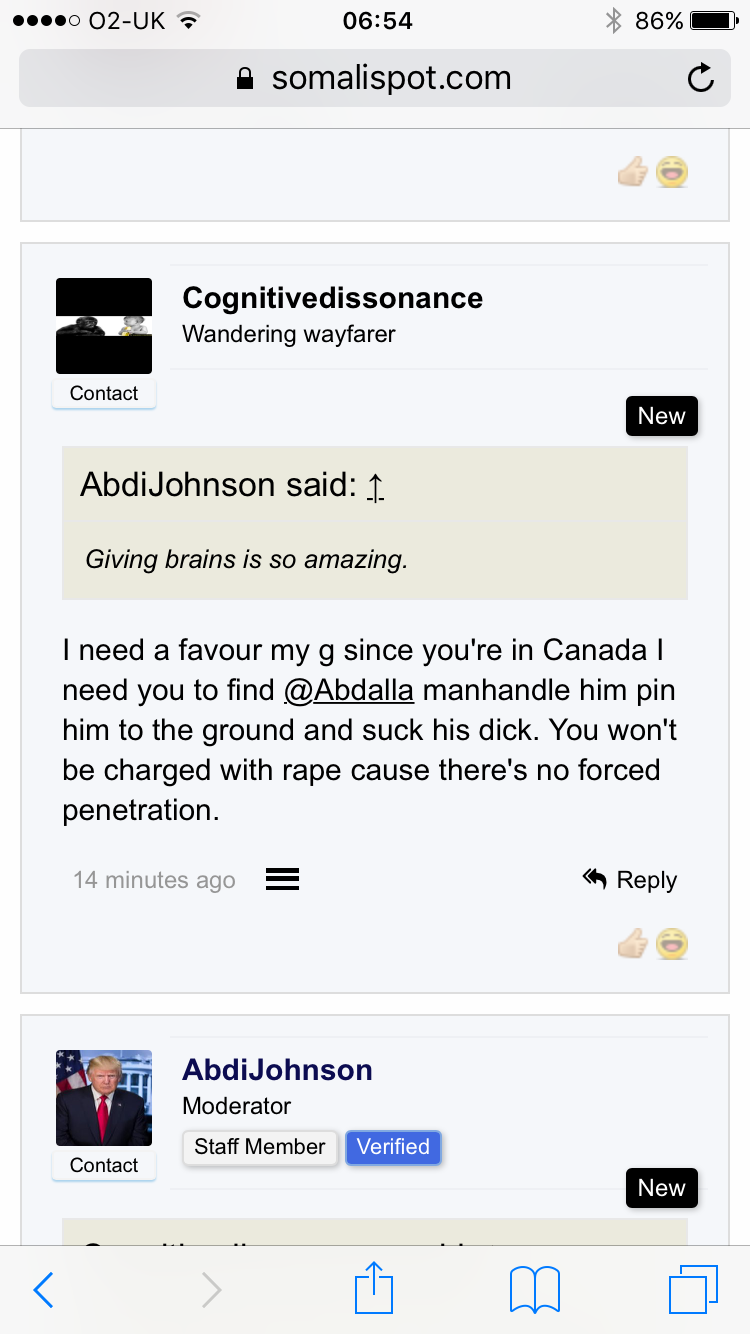Open Cognitivedissonance's profile via username
The width and height of the screenshot is (750, 1334).
pyautogui.click(x=332, y=298)
